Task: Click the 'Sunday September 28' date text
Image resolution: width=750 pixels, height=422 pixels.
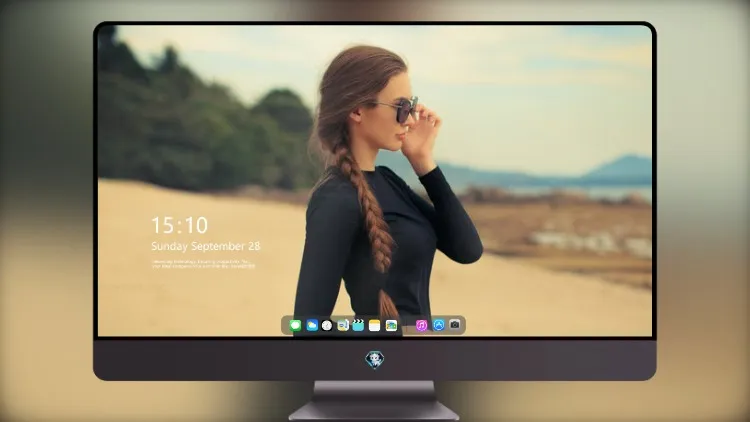Action: point(206,246)
